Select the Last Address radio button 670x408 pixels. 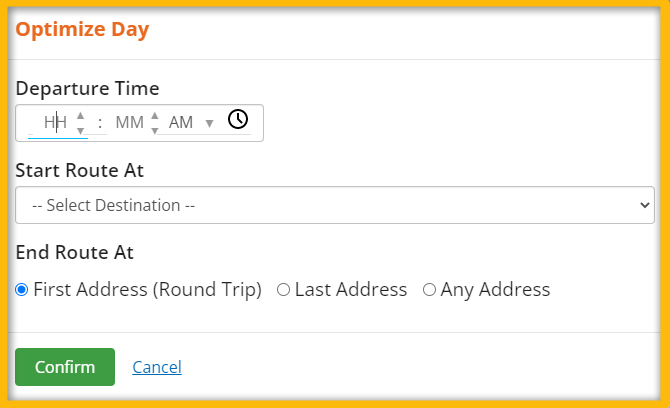[x=283, y=290]
